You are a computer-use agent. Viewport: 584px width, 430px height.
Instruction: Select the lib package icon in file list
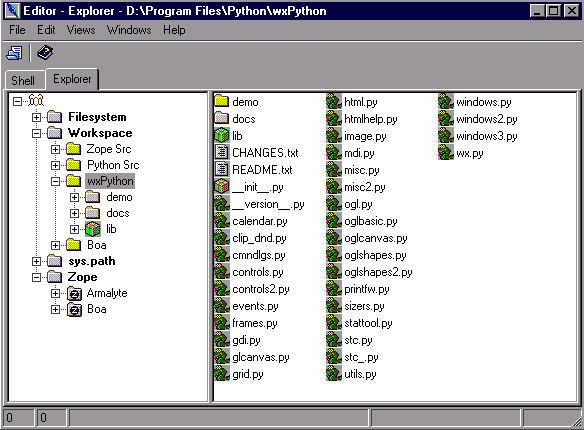coord(222,136)
